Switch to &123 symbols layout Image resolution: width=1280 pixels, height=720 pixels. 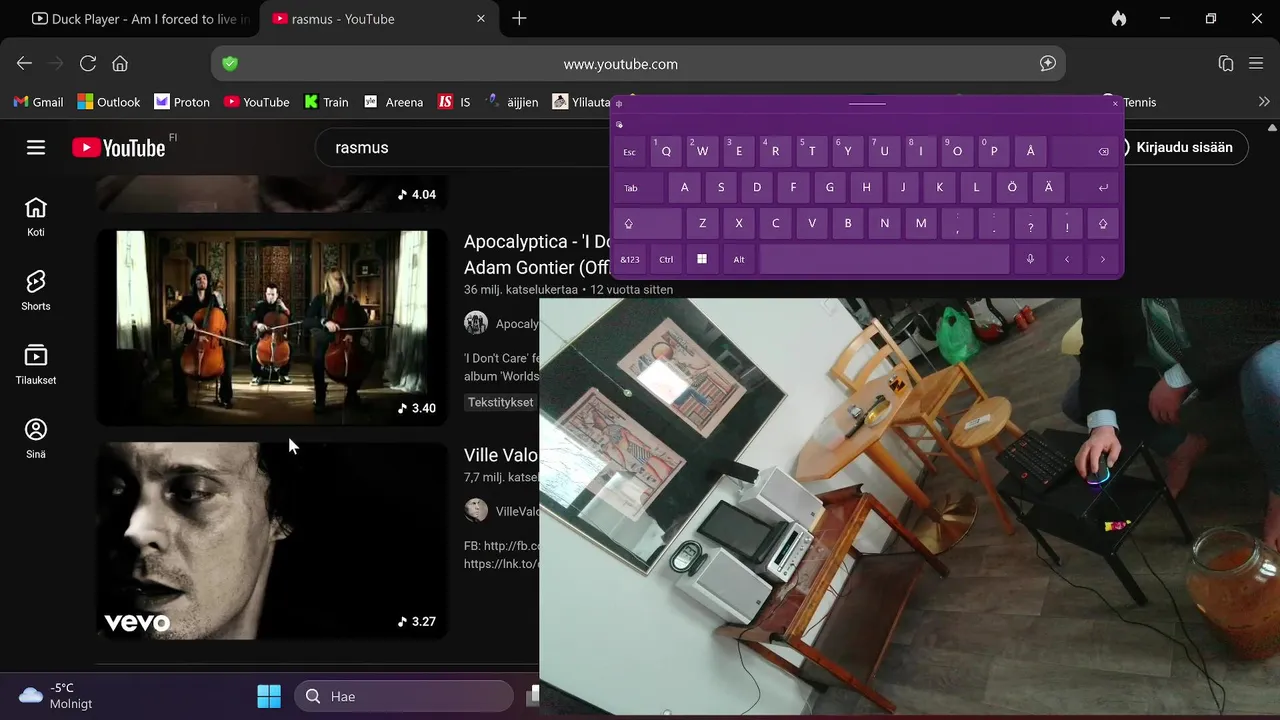pos(629,259)
